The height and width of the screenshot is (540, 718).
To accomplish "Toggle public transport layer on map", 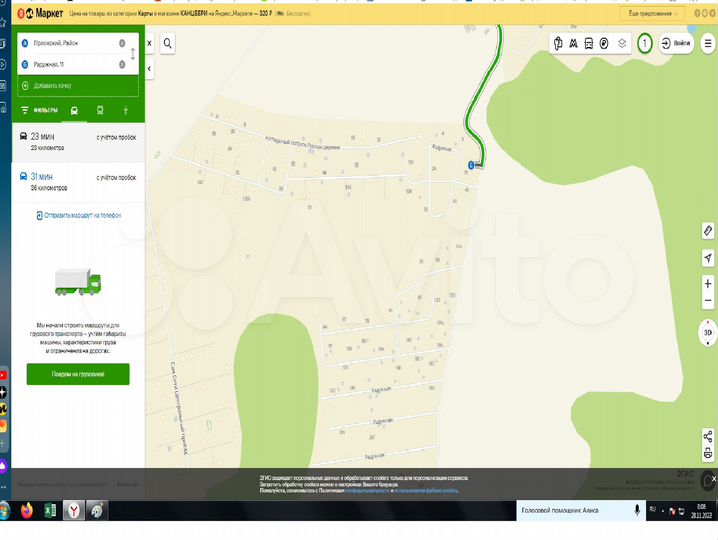I will (x=589, y=43).
